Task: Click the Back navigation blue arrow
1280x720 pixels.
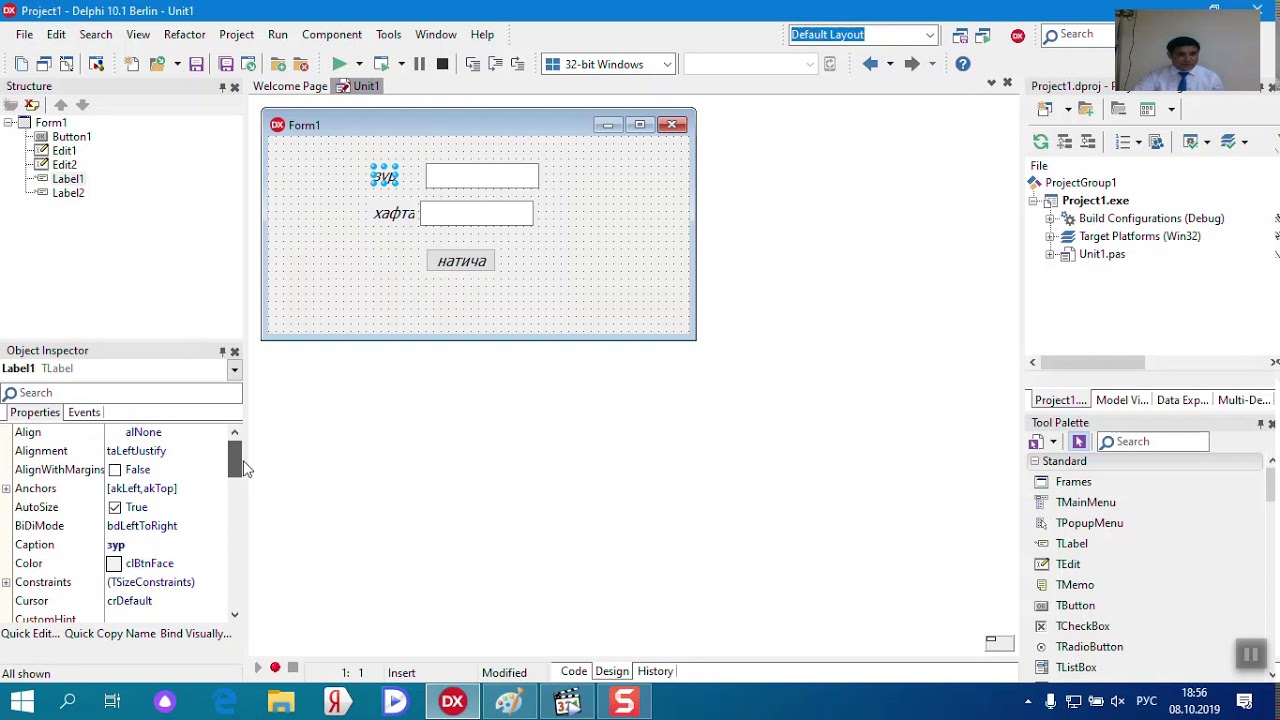Action: [870, 64]
